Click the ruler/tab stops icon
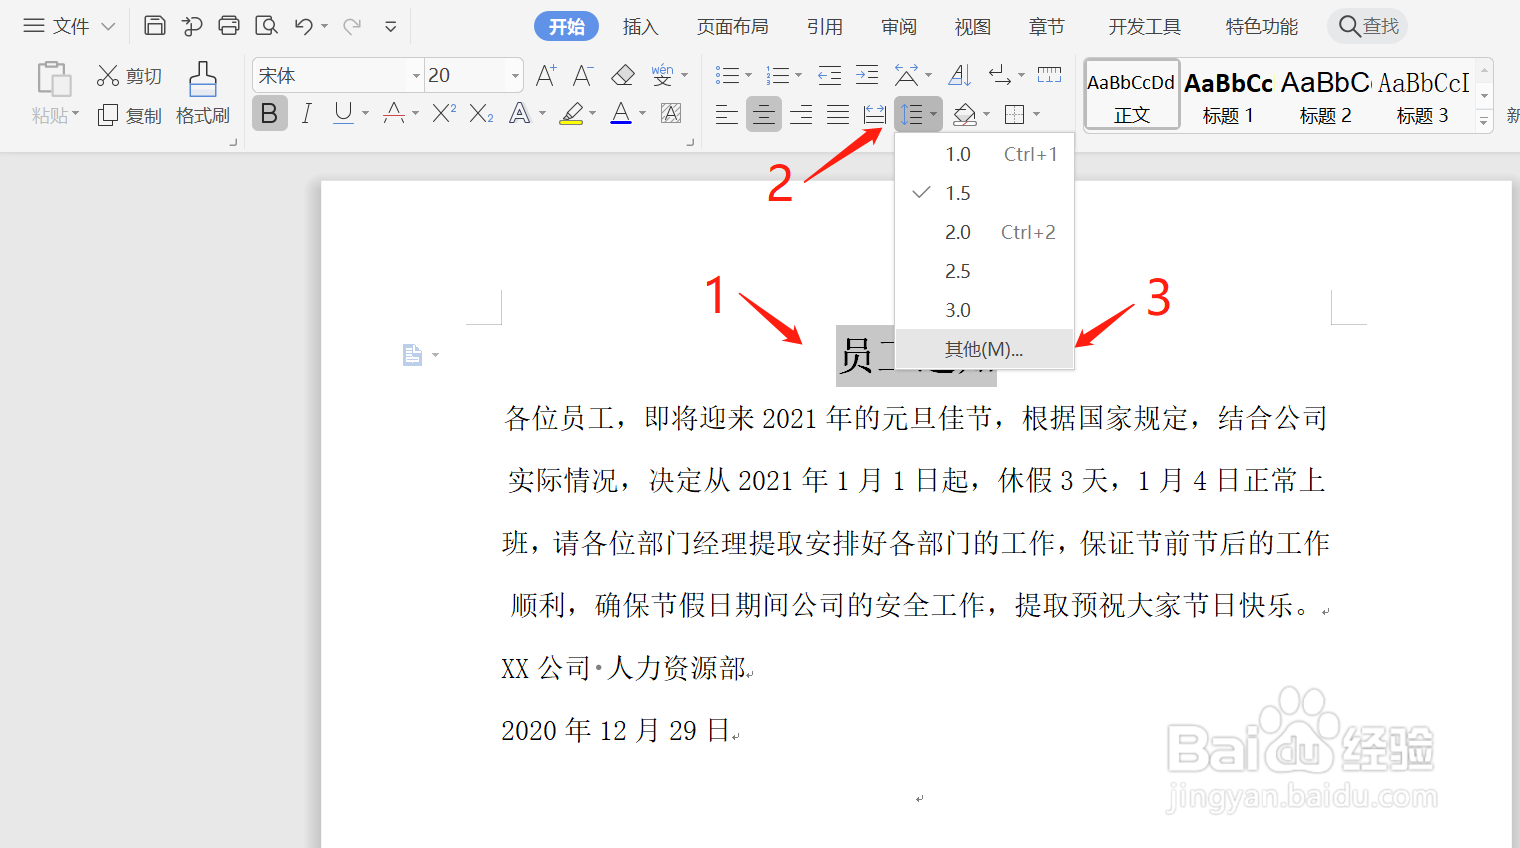This screenshot has height=848, width=1520. pyautogui.click(x=1050, y=75)
